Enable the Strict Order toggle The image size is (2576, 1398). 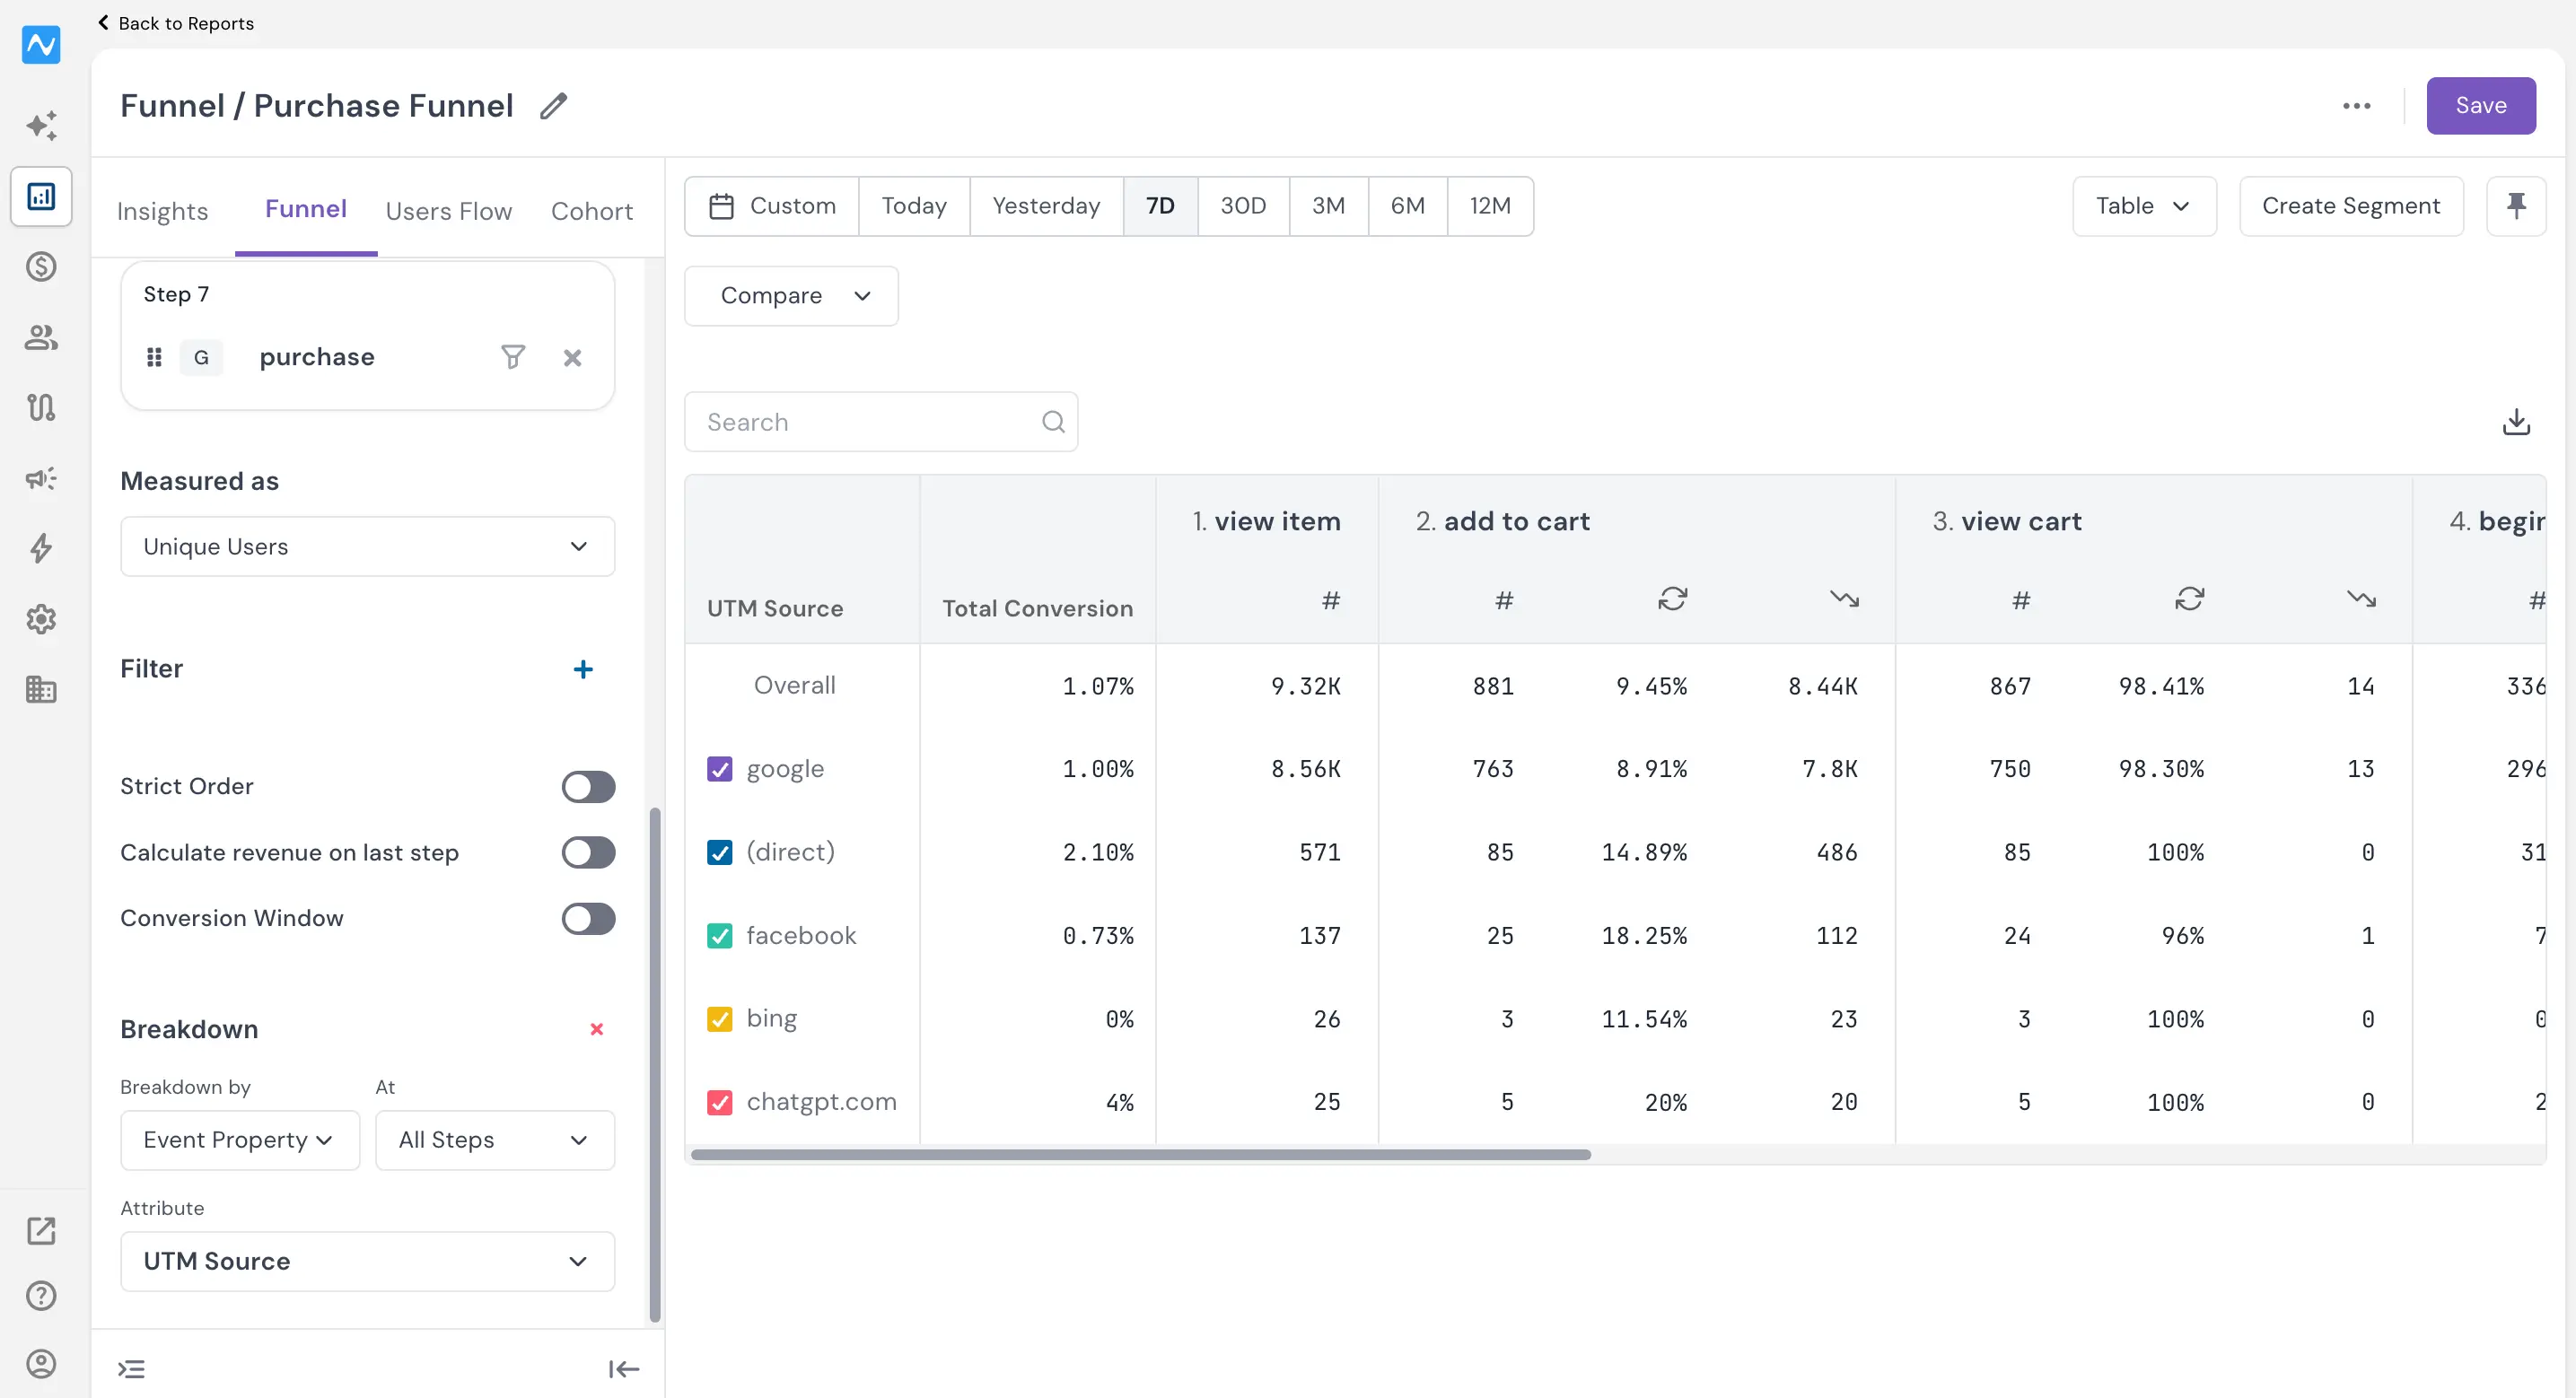588,786
